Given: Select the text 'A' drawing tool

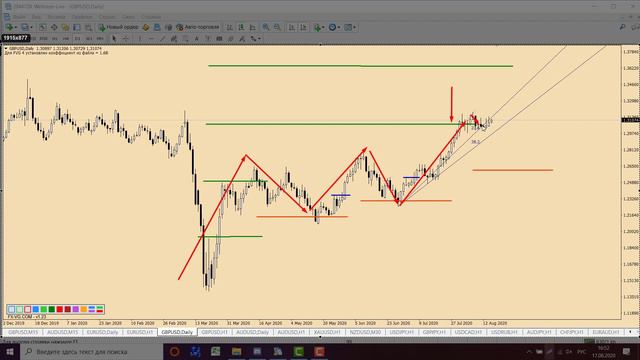Looking at the screenshot, I should [x=197, y=38].
